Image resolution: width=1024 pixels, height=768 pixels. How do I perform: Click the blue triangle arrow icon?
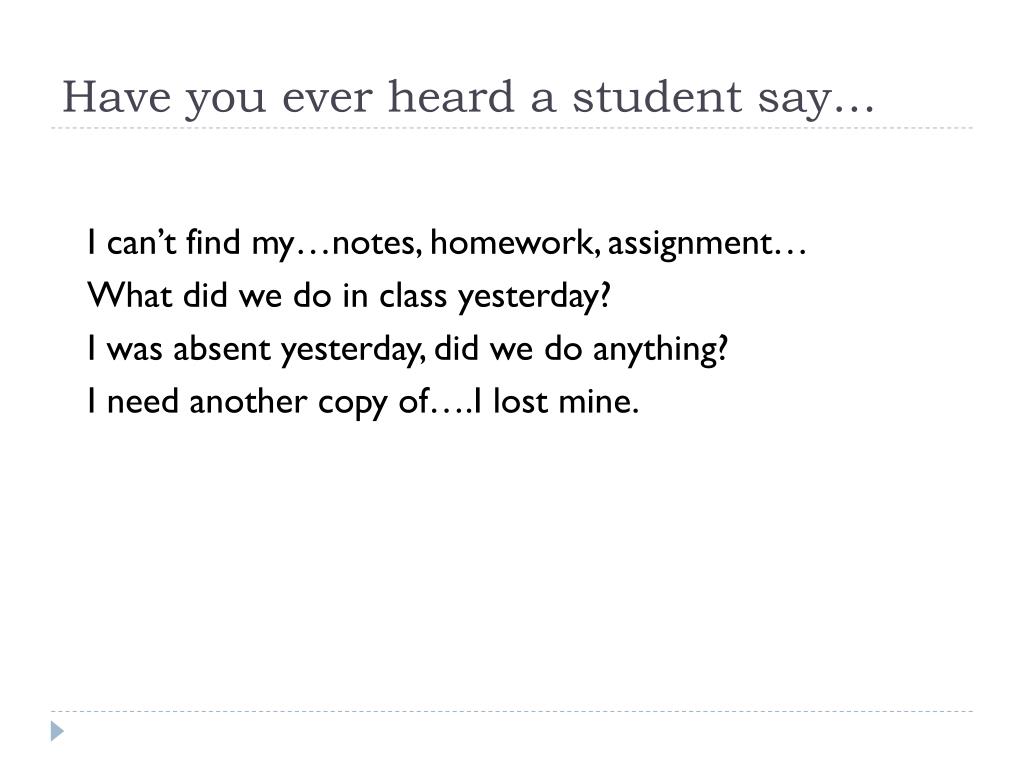[x=57, y=731]
